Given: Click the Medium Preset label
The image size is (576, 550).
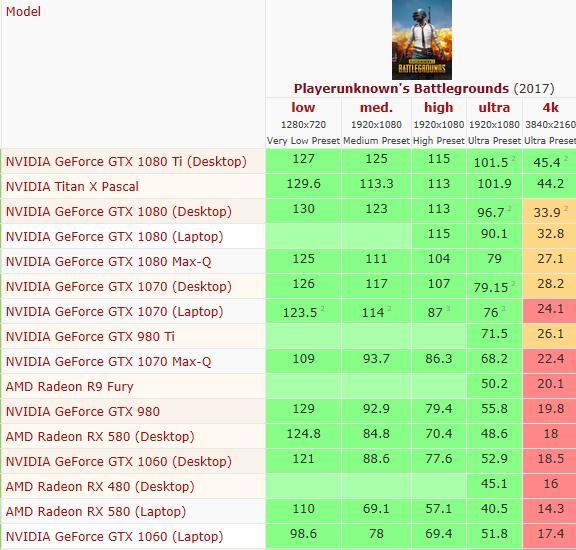Looking at the screenshot, I should click(376, 141).
